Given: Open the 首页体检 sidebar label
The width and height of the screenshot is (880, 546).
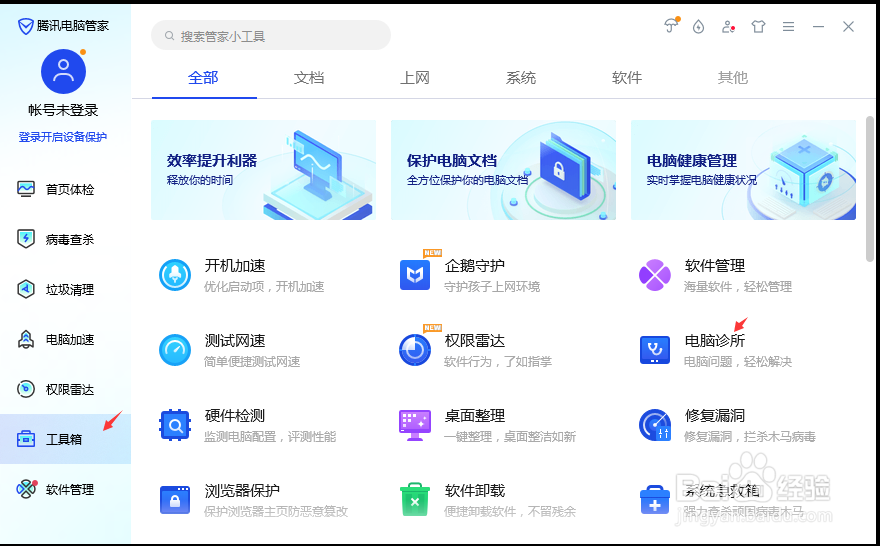Looking at the screenshot, I should point(70,190).
